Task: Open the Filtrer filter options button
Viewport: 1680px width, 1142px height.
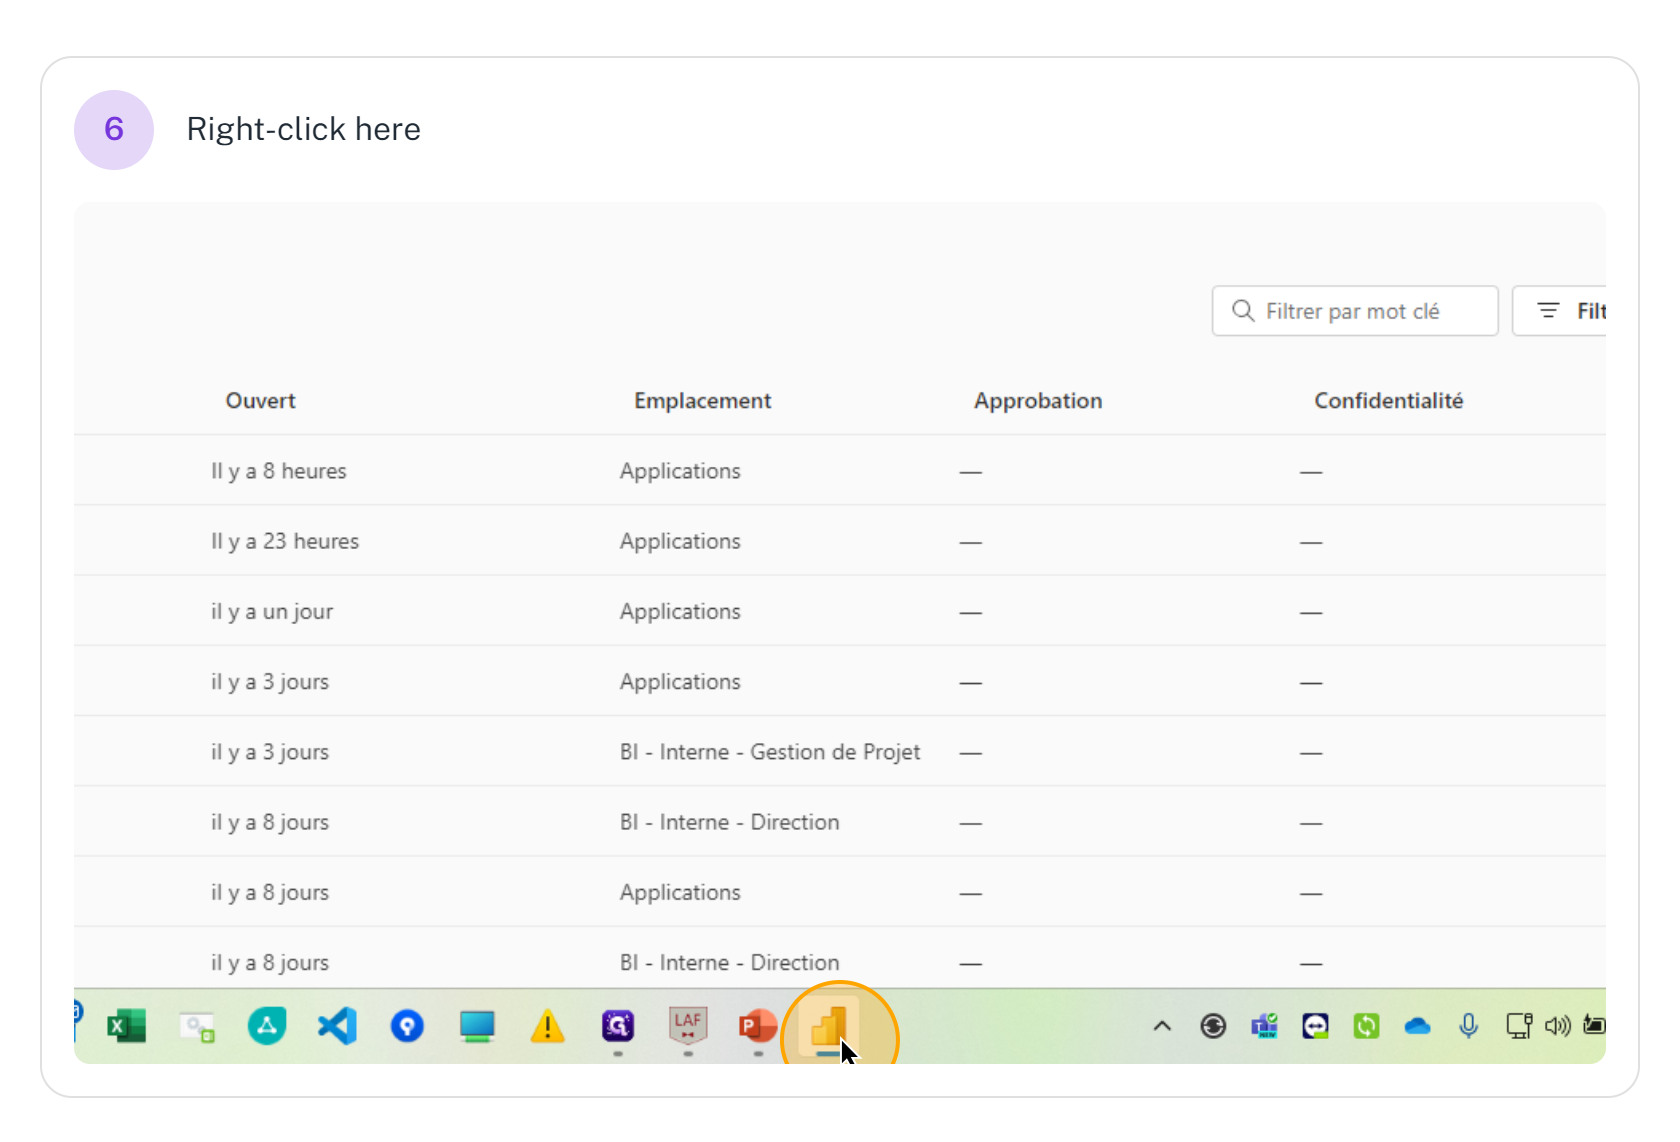Action: point(1567,311)
